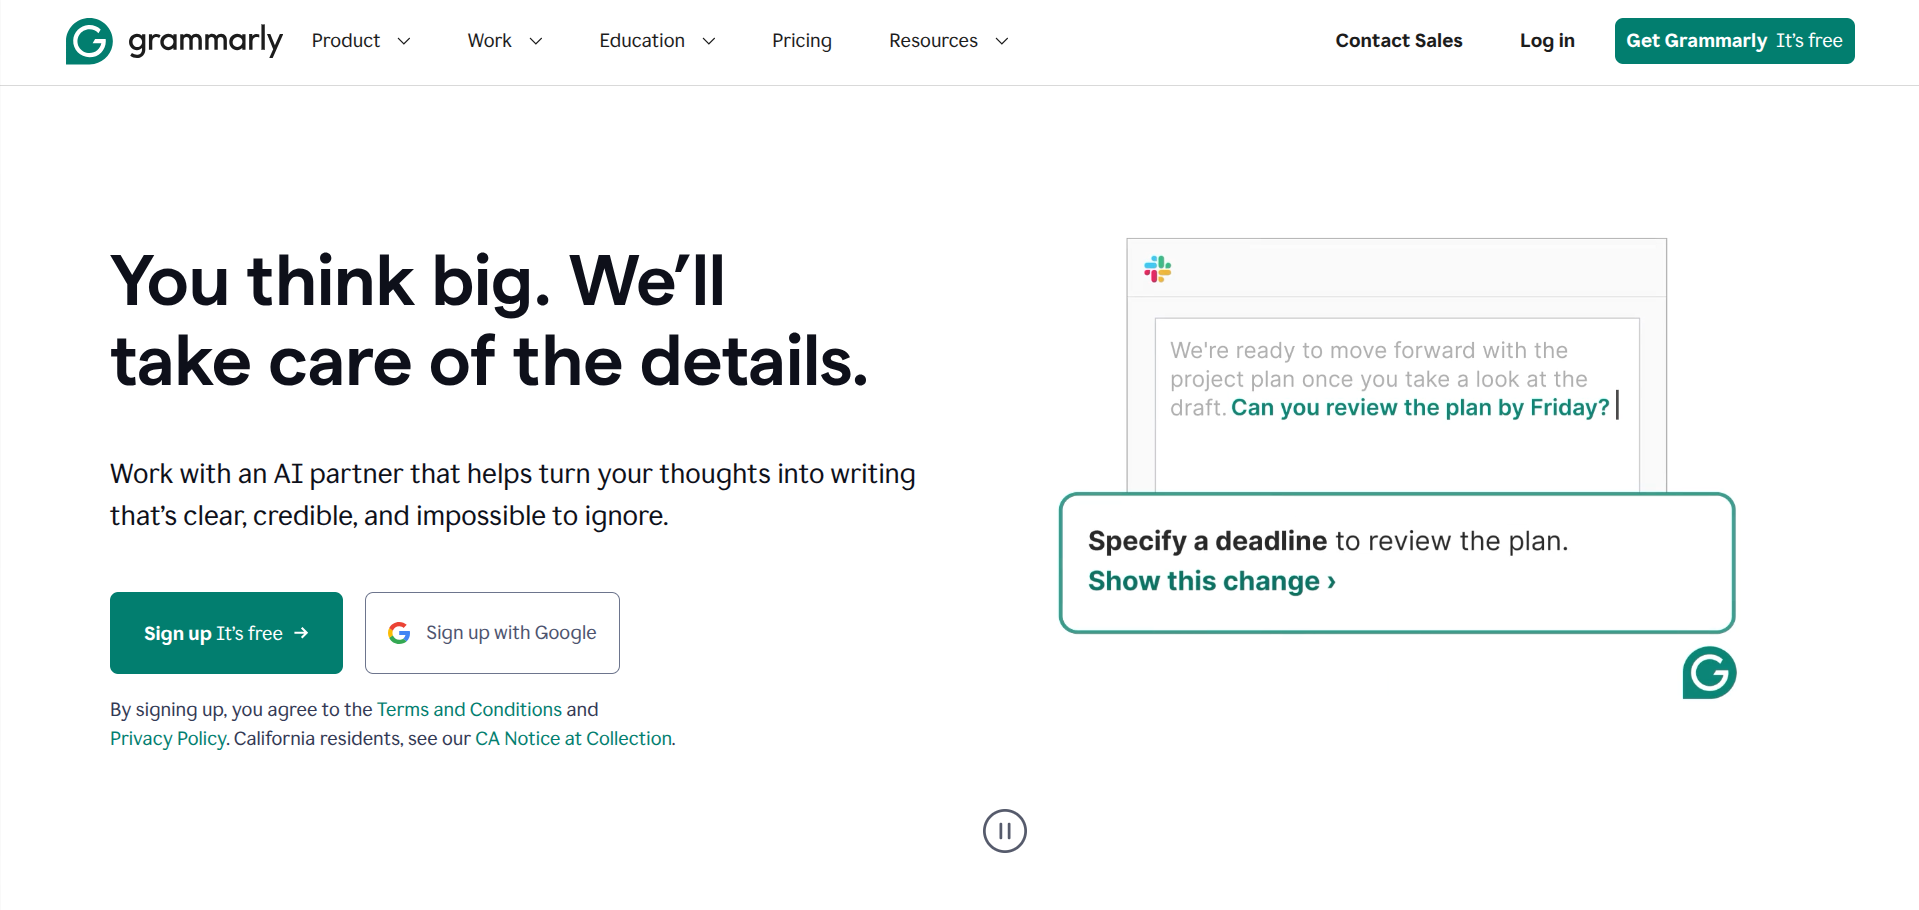Open the Pricing page

click(x=802, y=41)
